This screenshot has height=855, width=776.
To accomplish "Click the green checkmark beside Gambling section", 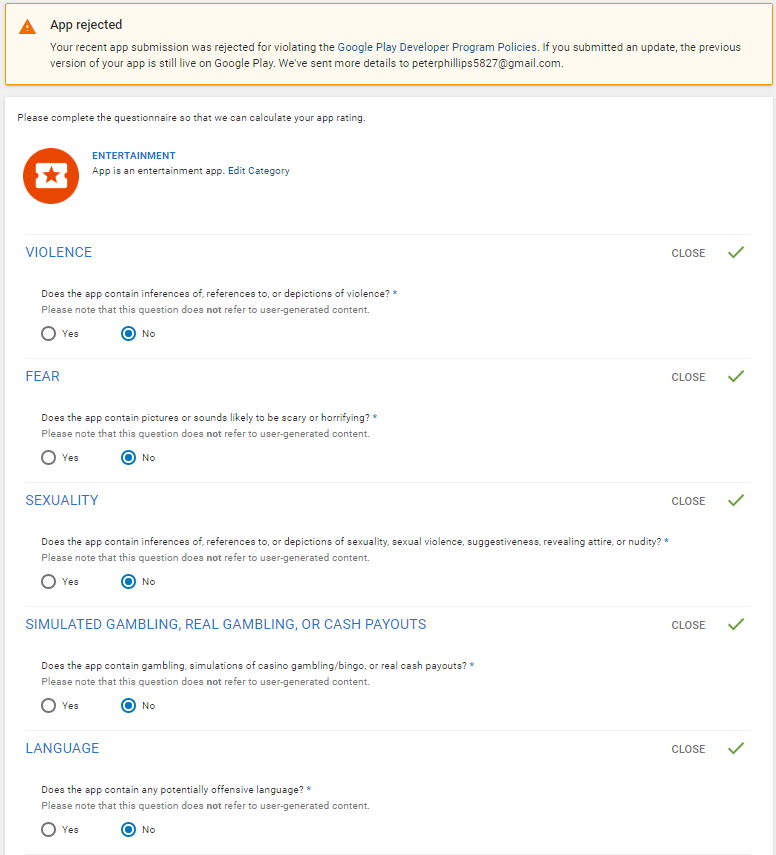I will pos(737,625).
